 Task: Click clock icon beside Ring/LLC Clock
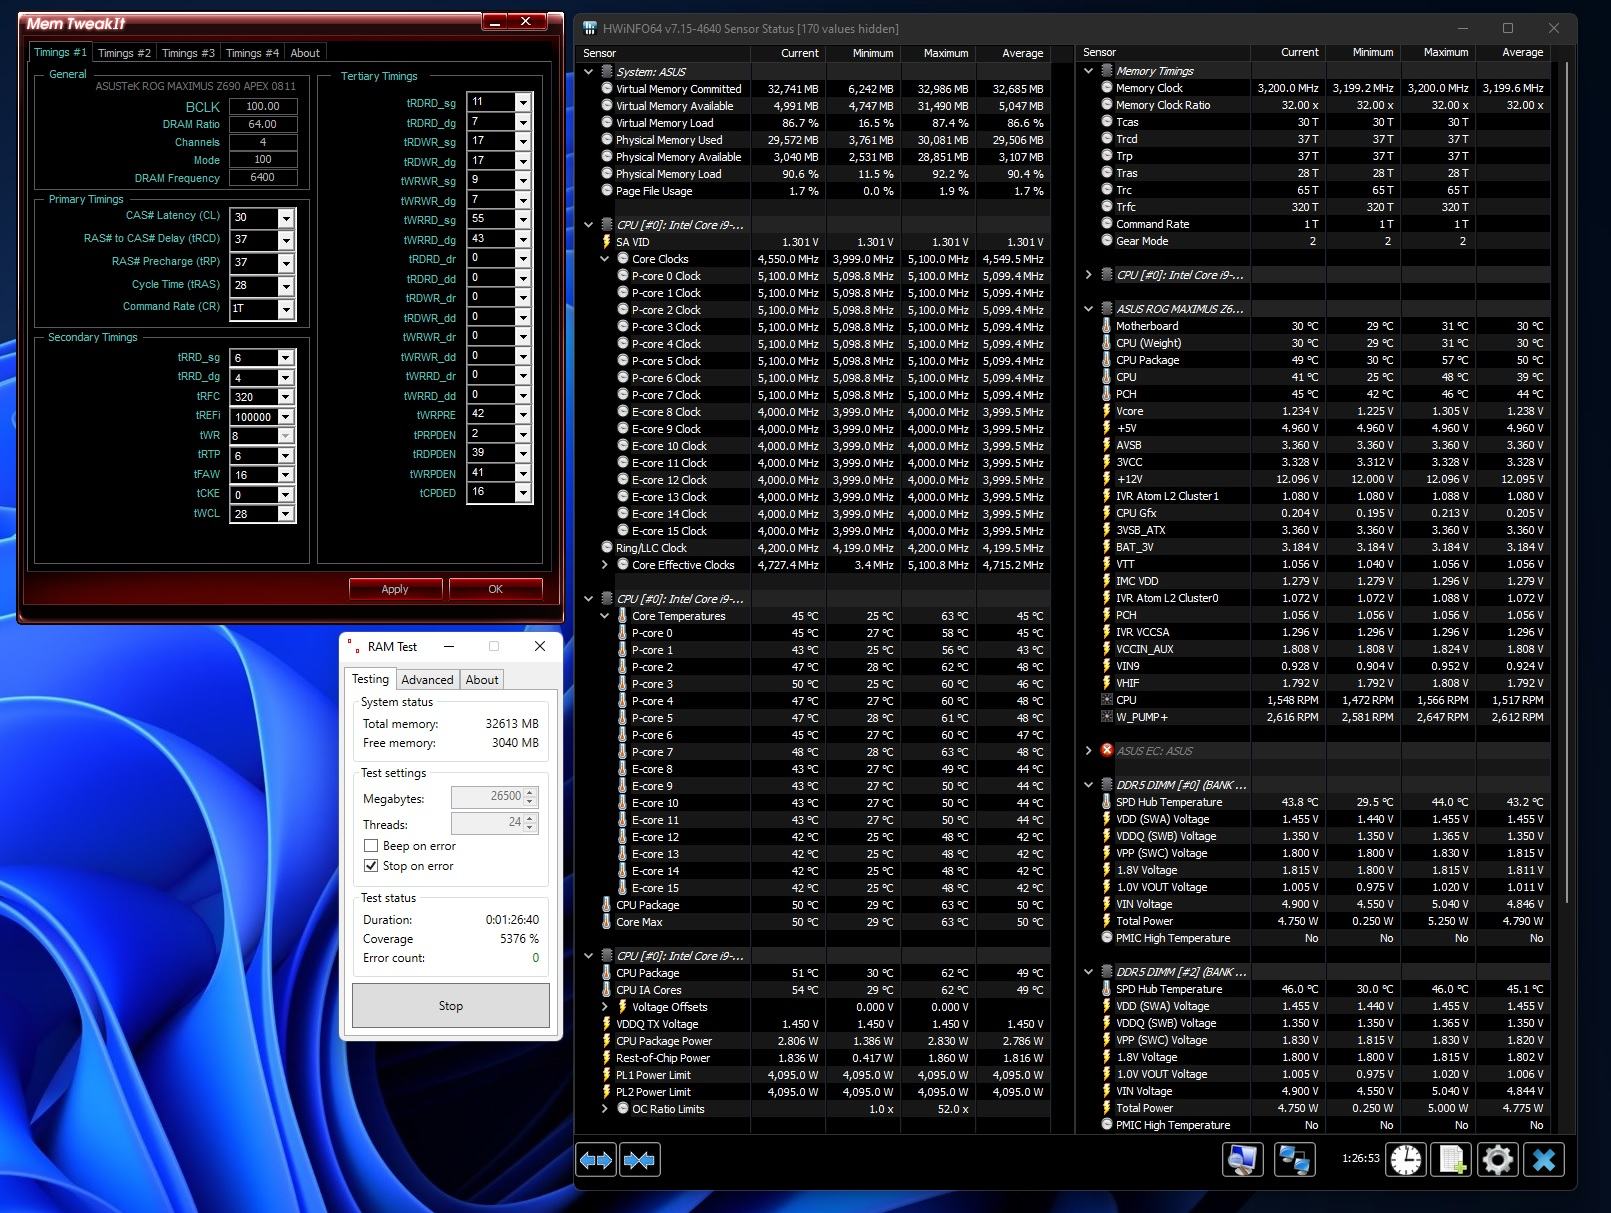pos(607,548)
